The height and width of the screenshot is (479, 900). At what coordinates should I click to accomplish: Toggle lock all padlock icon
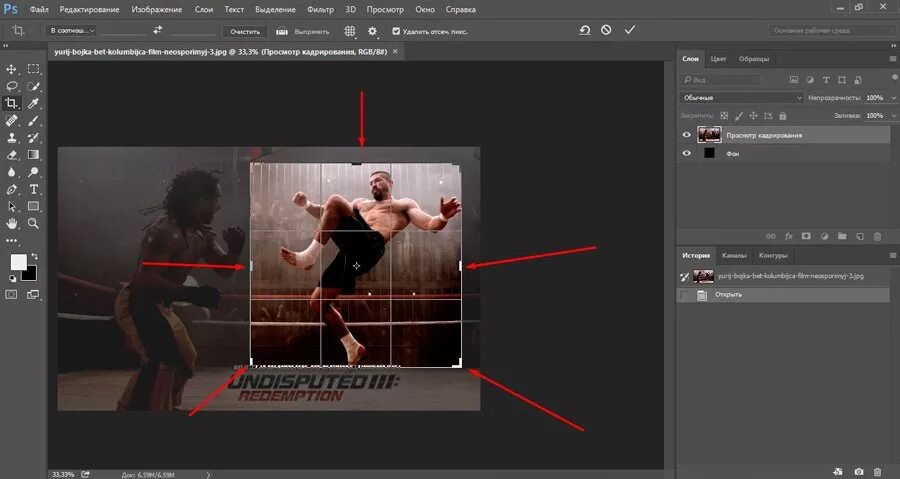(782, 116)
